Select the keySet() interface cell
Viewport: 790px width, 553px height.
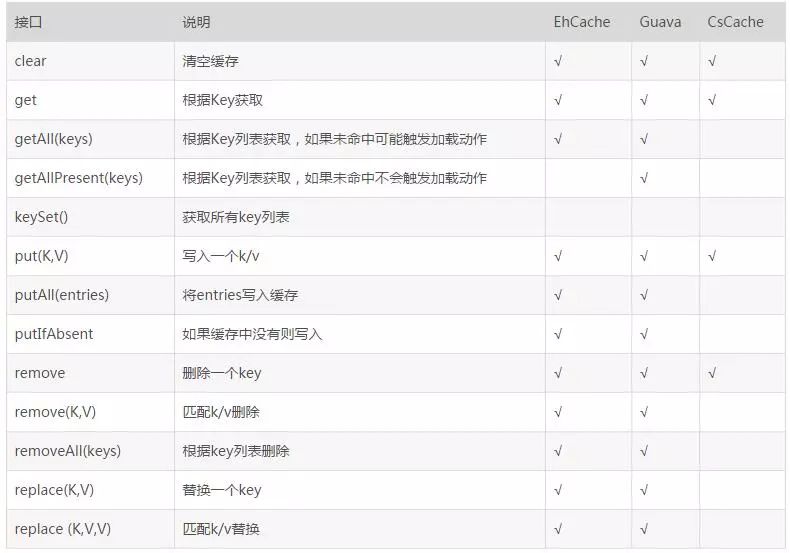pyautogui.click(x=91, y=217)
